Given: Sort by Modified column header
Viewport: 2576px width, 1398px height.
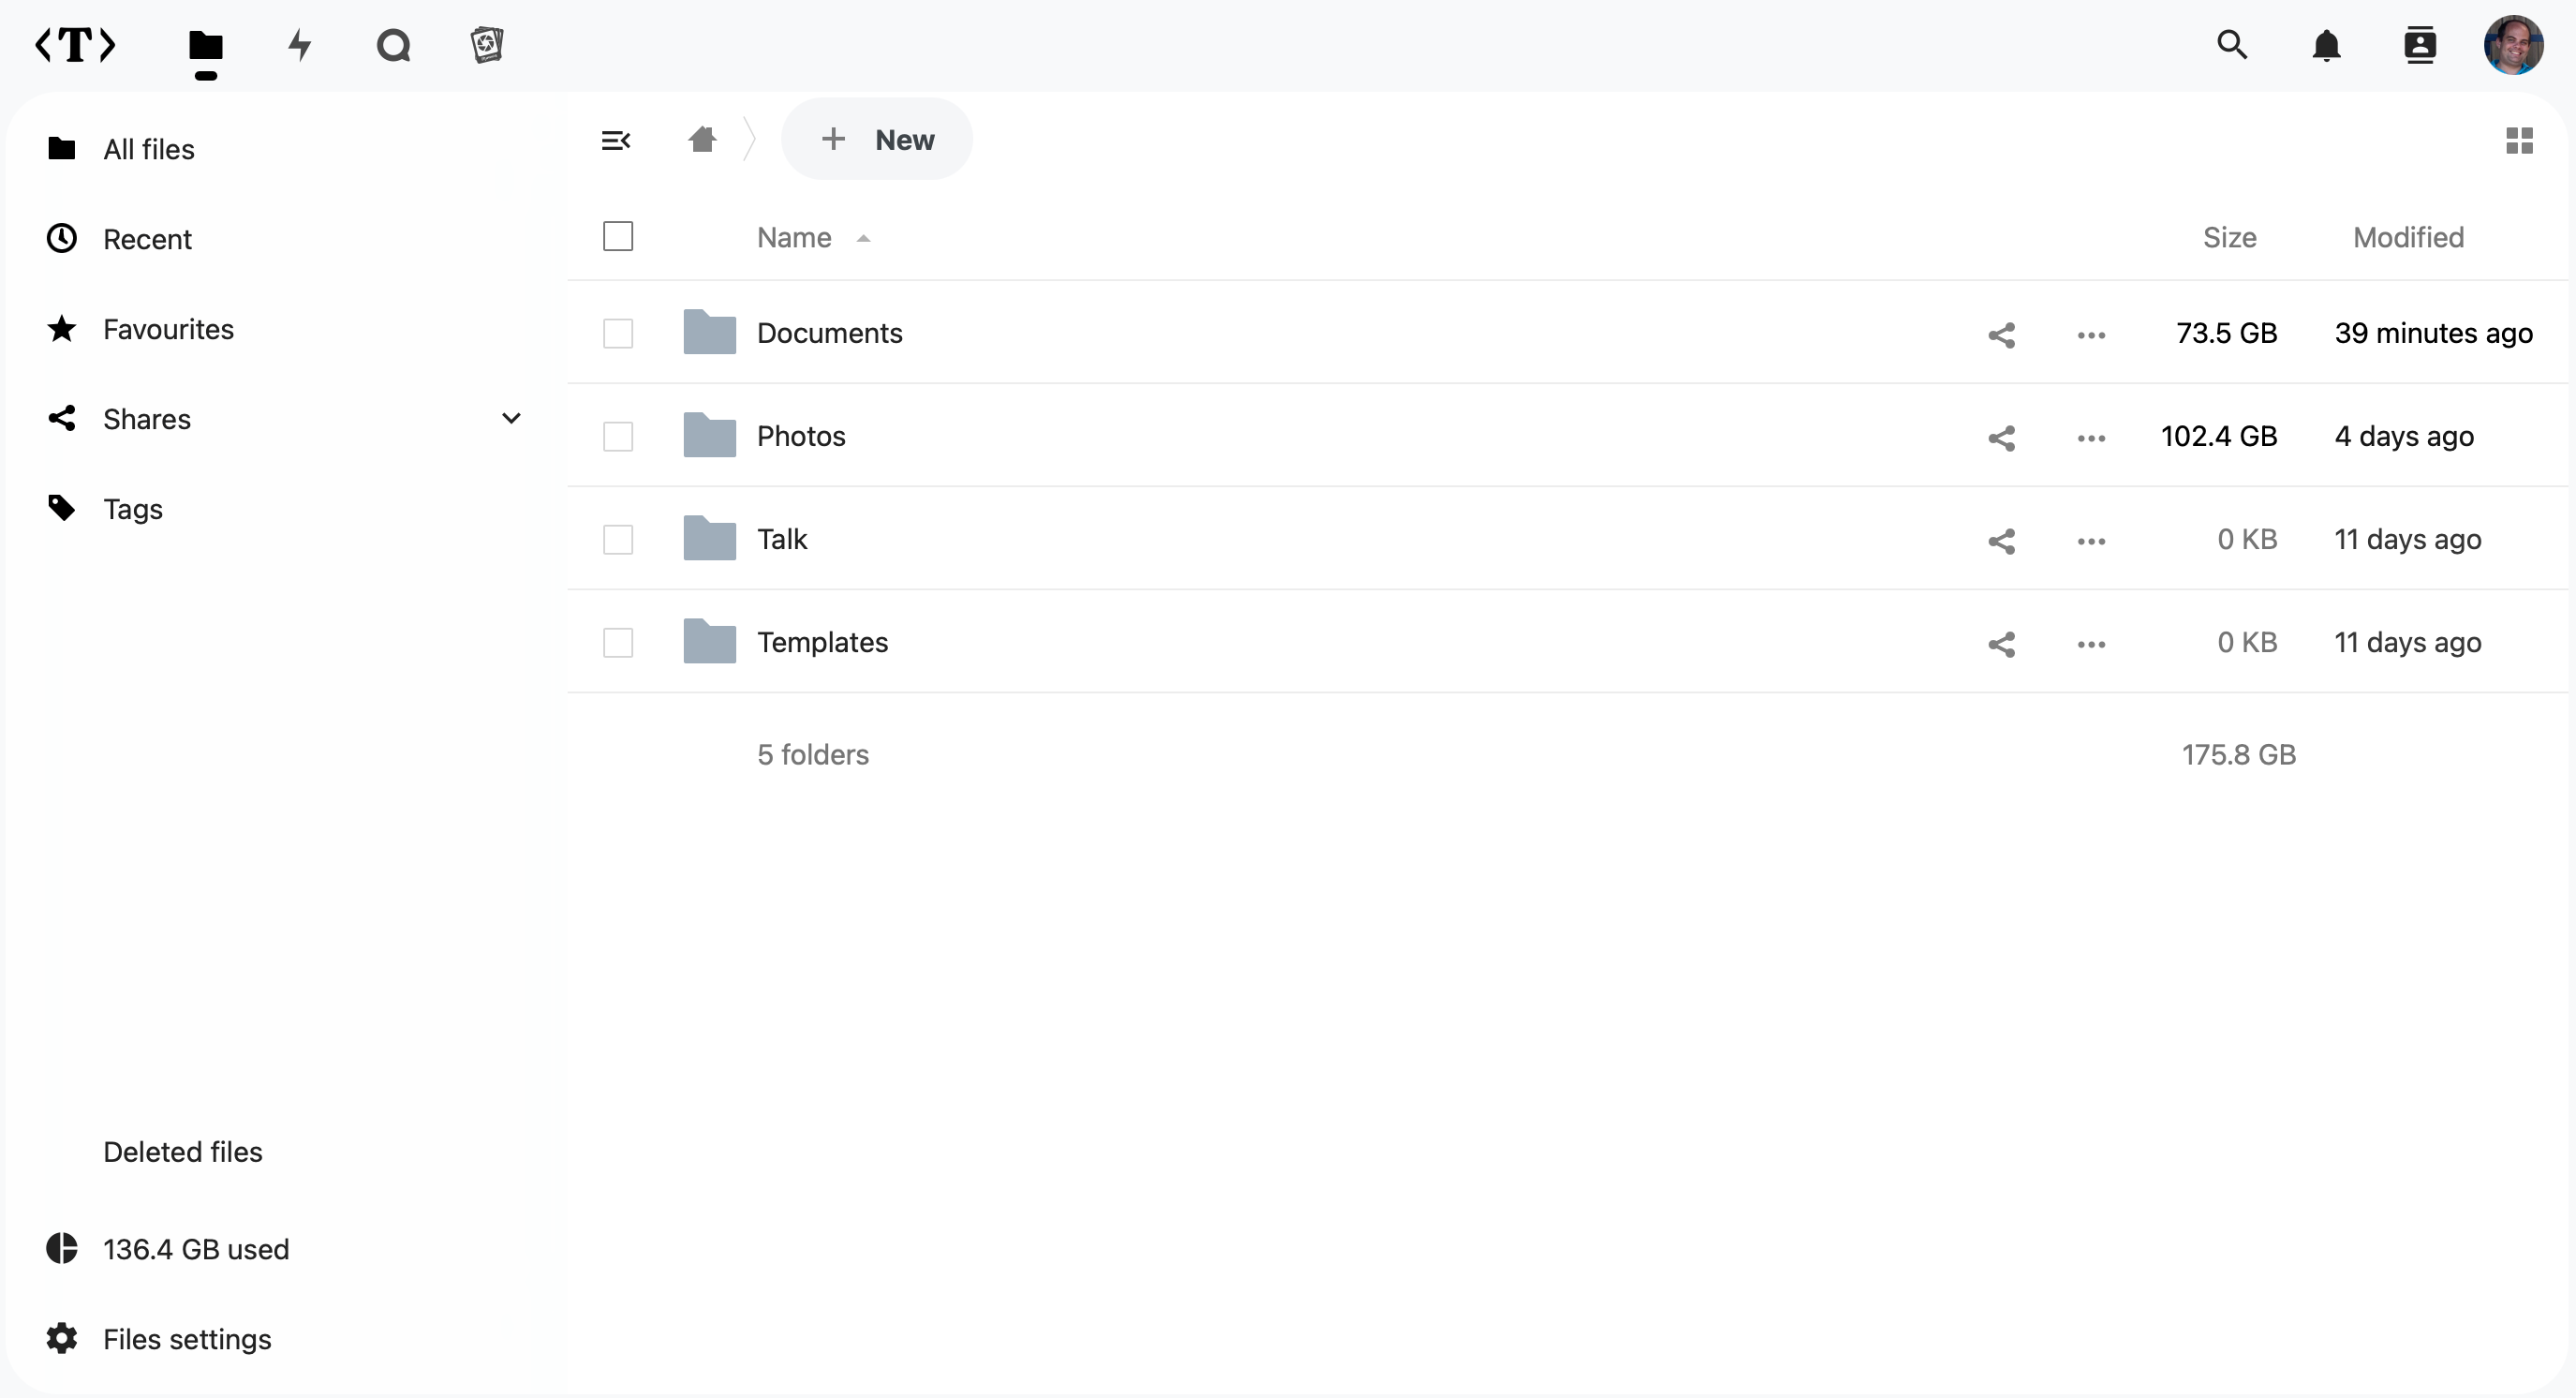Looking at the screenshot, I should tap(2408, 237).
